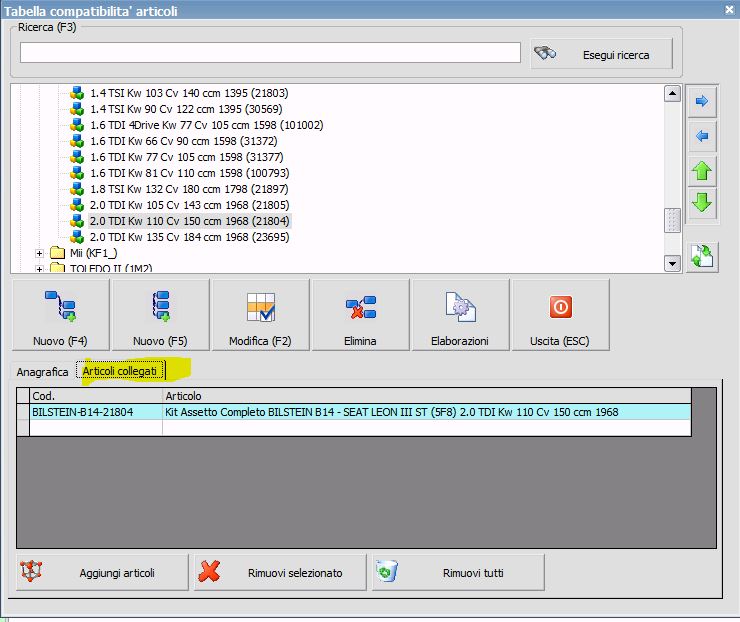The image size is (740, 622).
Task: Click Aggiungi articoli button
Action: point(102,572)
